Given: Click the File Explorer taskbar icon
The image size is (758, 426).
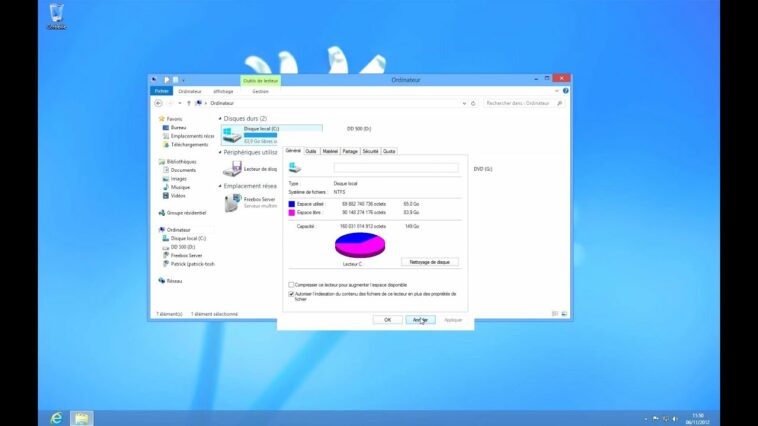Looking at the screenshot, I should coord(81,416).
